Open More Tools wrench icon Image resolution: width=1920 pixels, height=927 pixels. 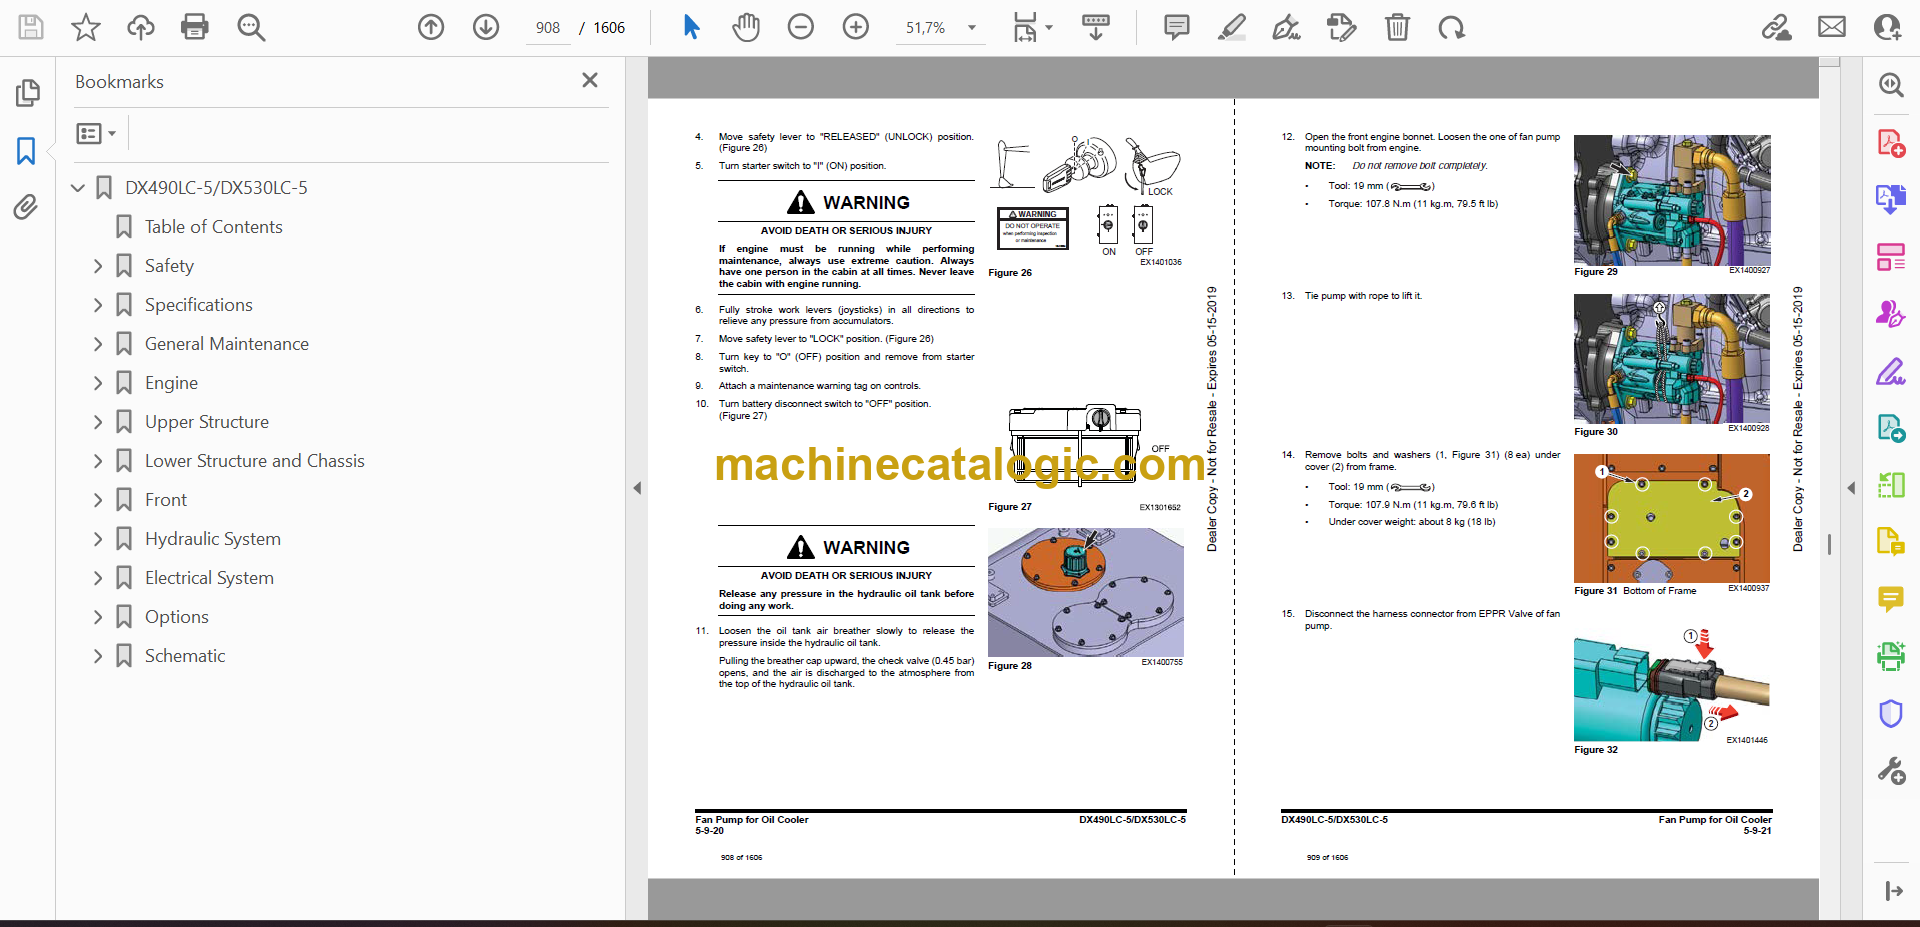pos(1890,770)
